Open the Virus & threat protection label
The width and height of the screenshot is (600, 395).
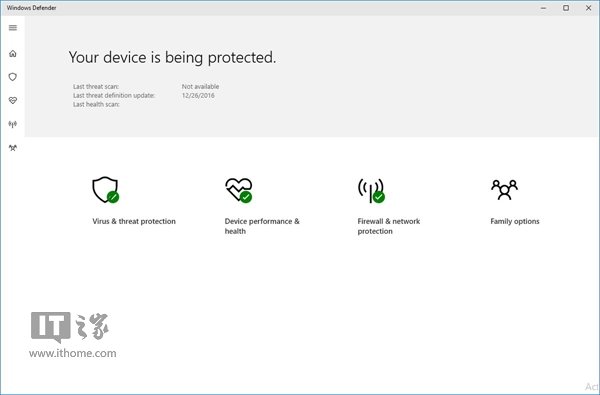pos(134,221)
